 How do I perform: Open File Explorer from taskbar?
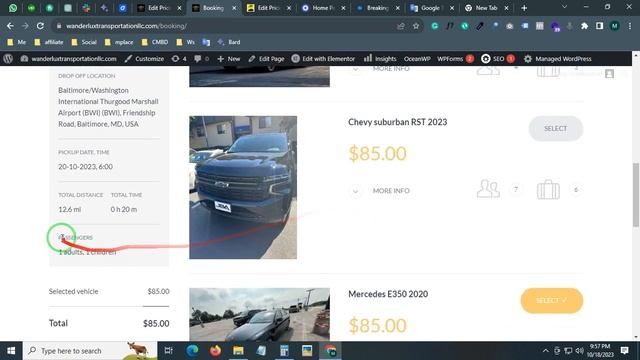[238, 351]
